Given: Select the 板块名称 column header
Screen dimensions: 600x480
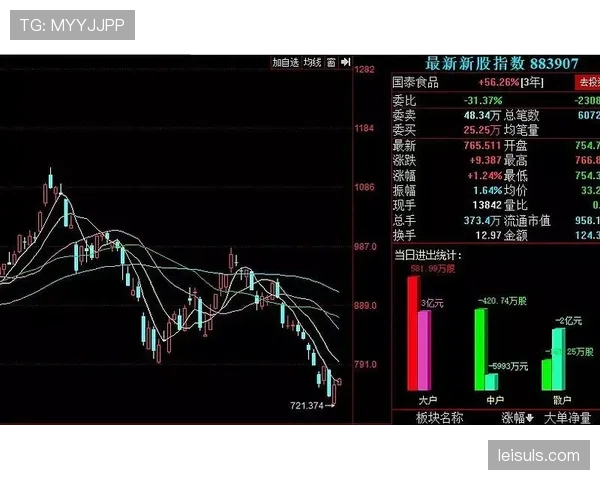Looking at the screenshot, I should [439, 418].
